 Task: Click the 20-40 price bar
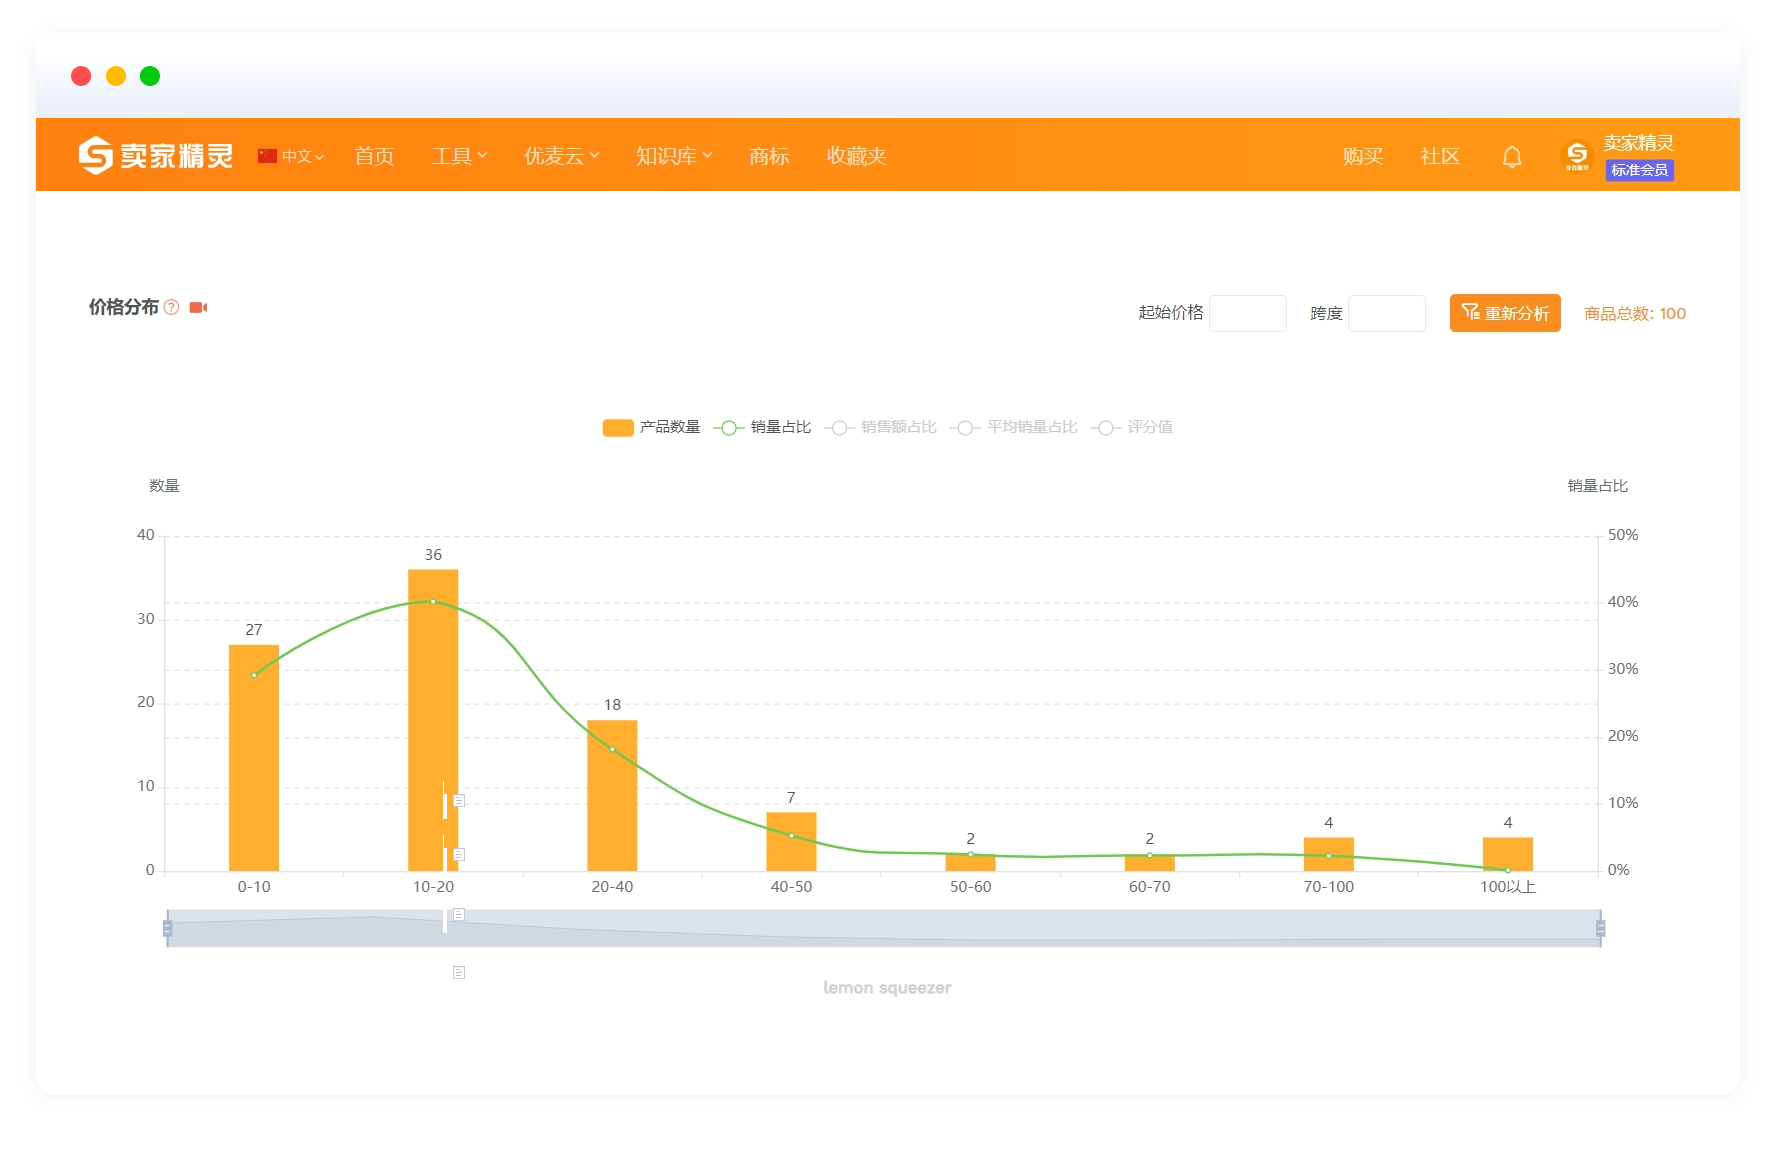click(612, 795)
